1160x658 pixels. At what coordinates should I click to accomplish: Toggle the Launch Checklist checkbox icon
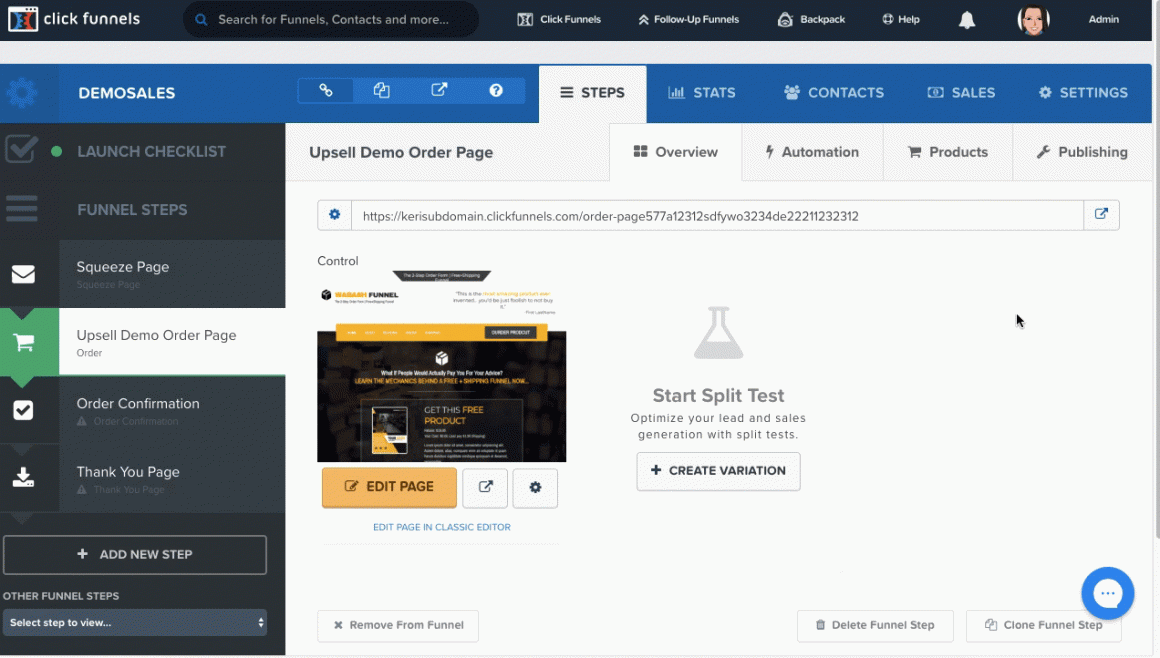[22, 151]
